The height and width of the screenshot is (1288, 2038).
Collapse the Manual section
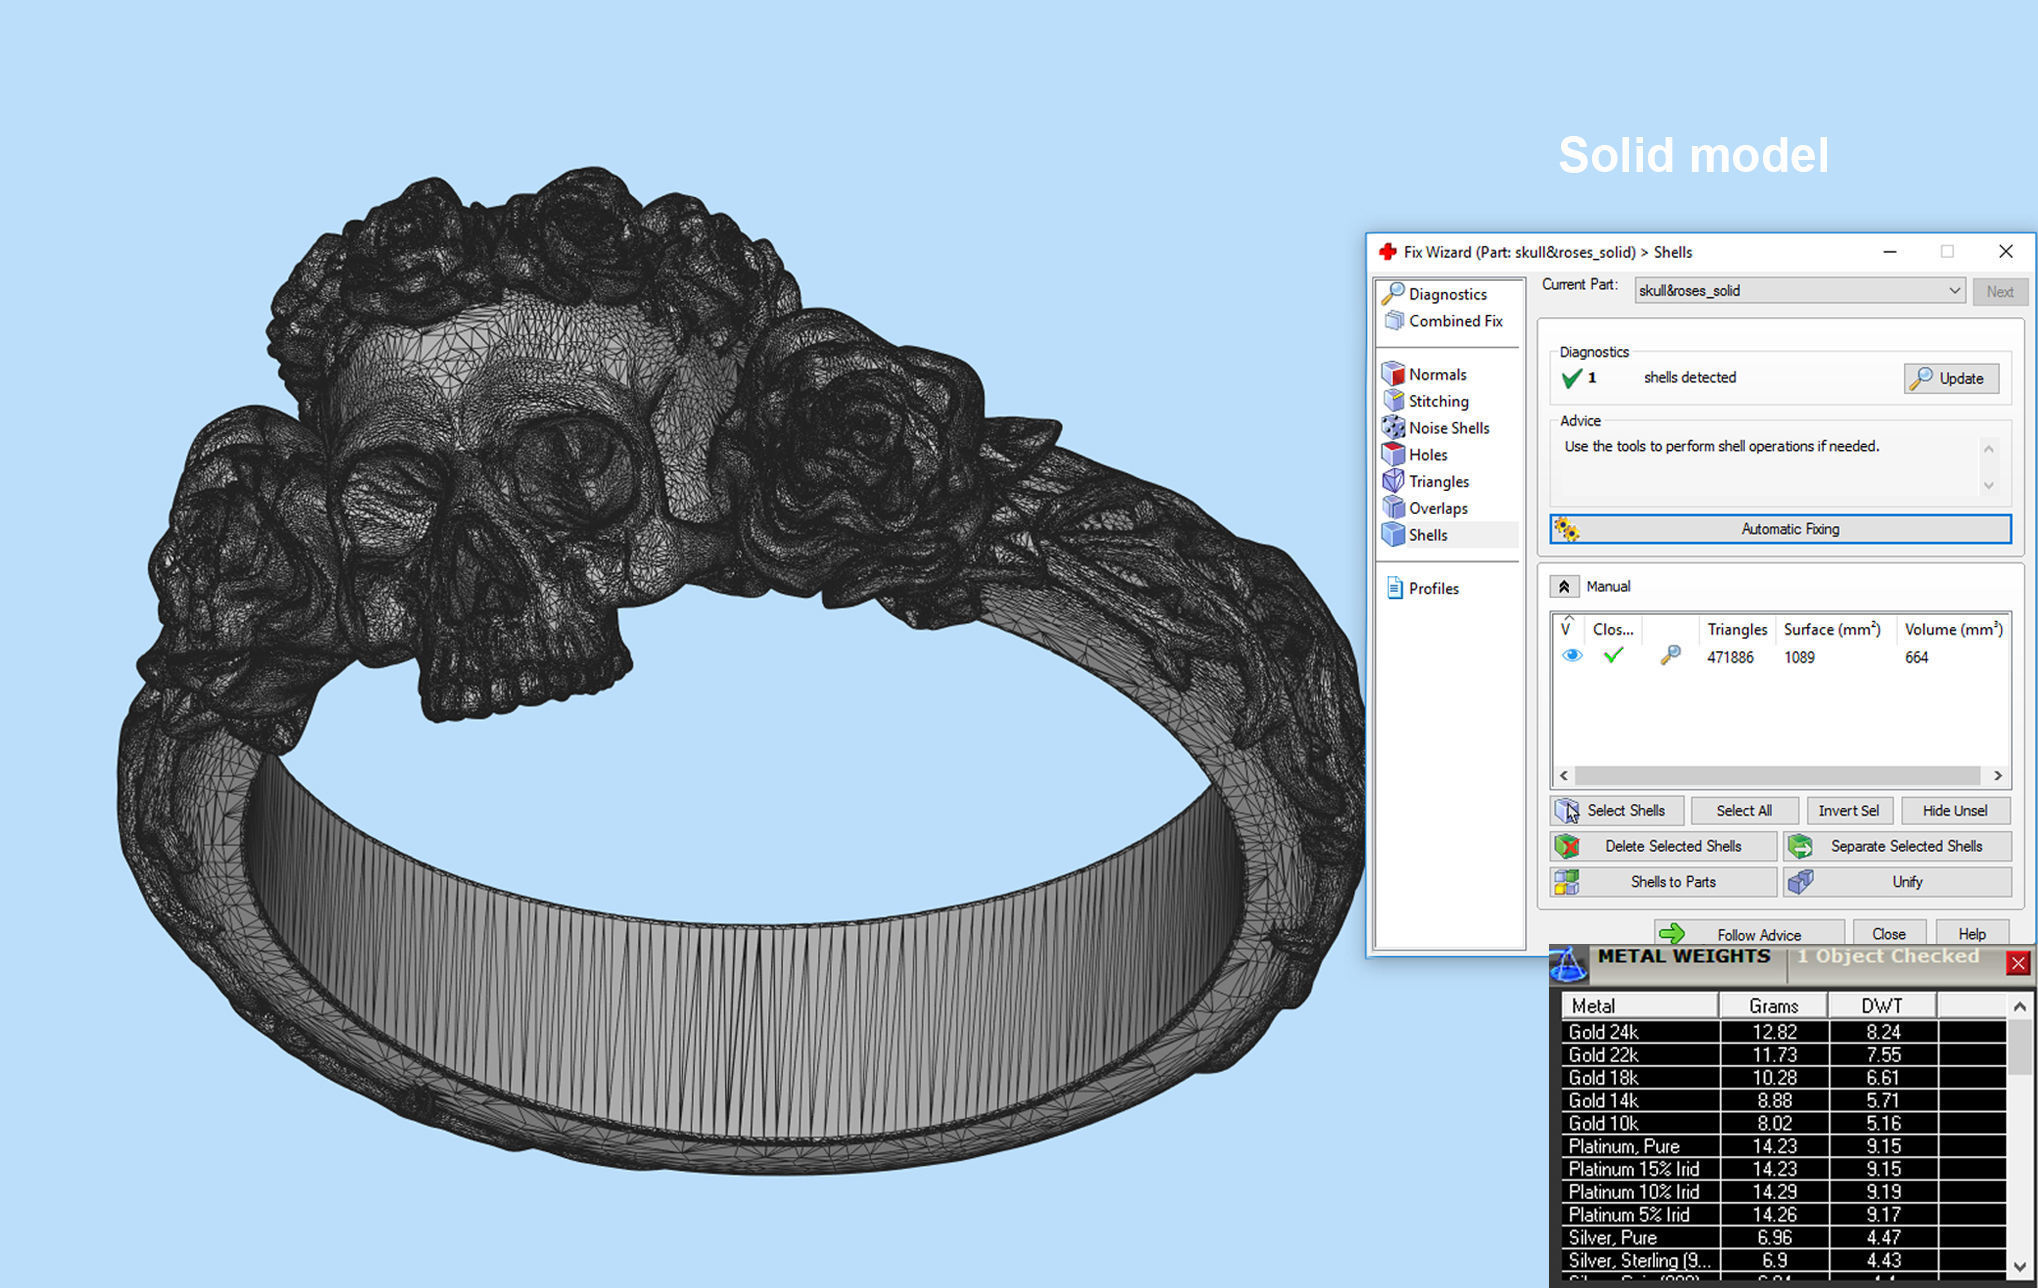pyautogui.click(x=1564, y=587)
